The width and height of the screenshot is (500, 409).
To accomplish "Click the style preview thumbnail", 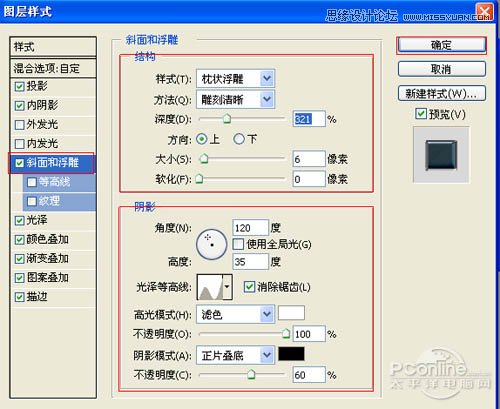I will (441, 155).
